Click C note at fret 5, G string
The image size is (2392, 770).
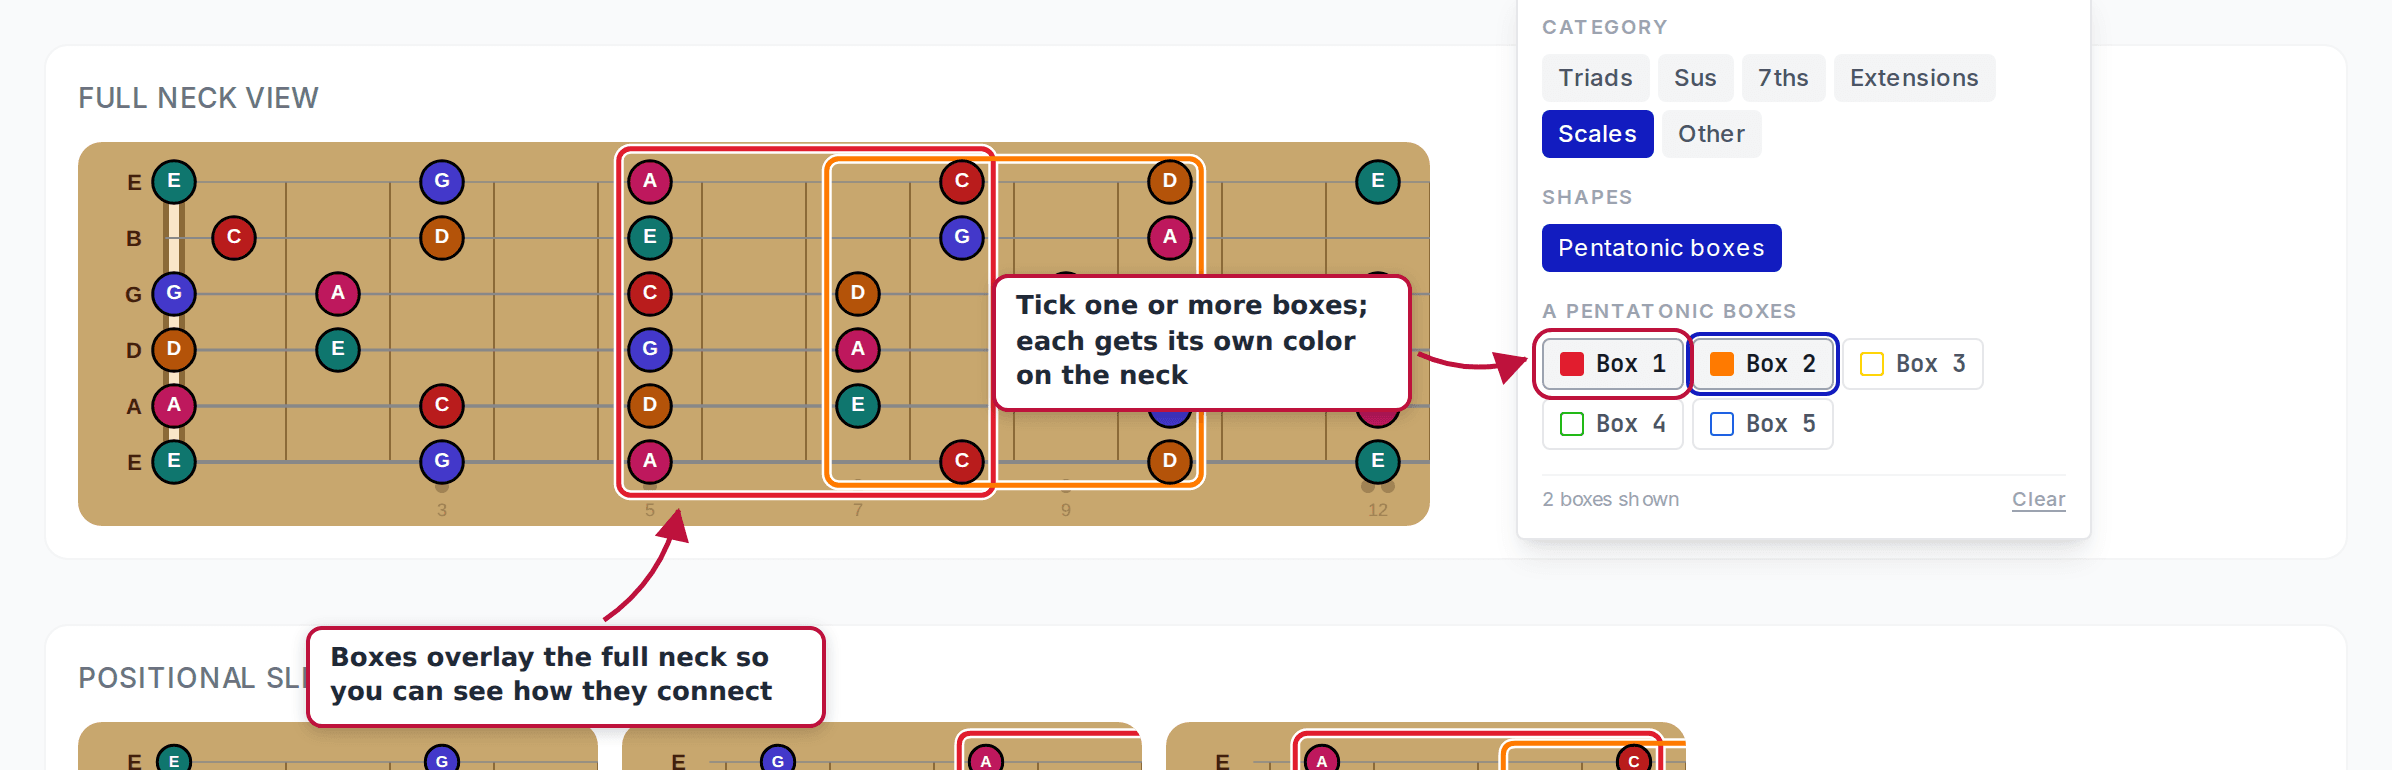tap(650, 294)
